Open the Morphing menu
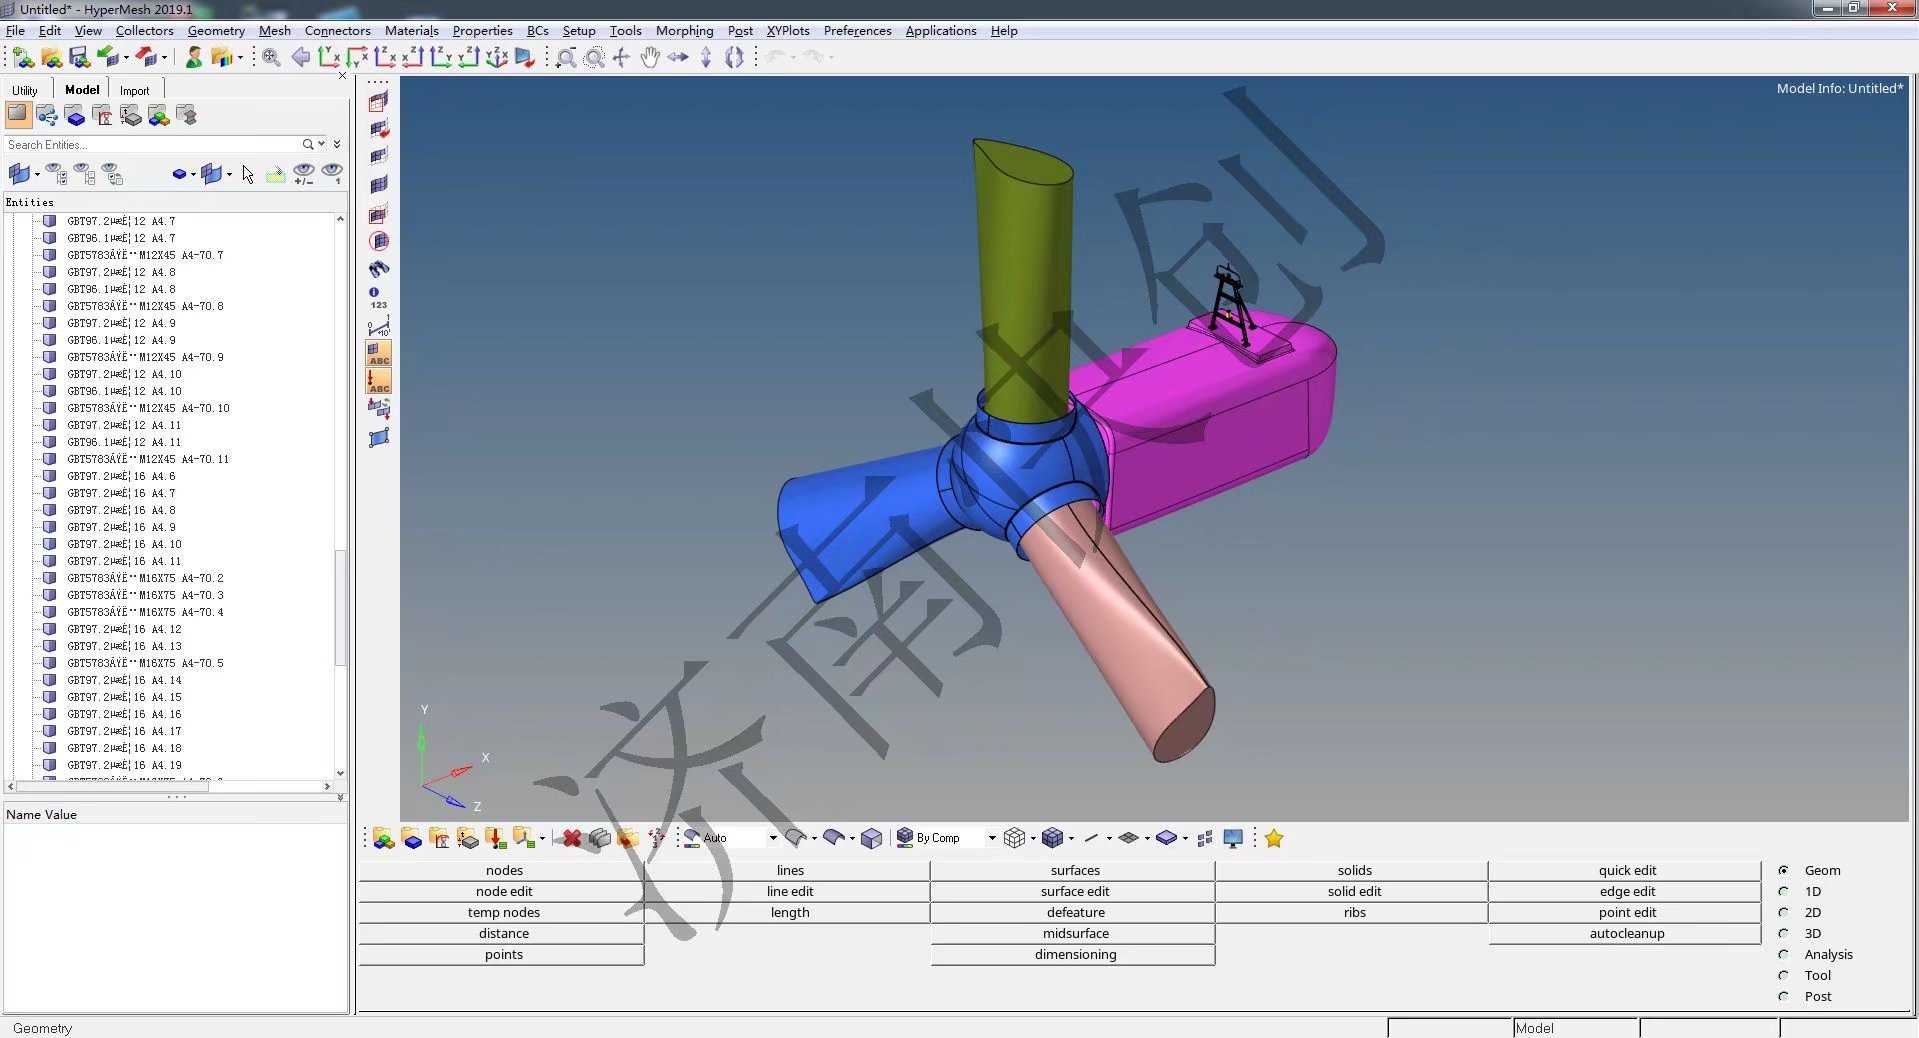This screenshot has width=1919, height=1038. pyautogui.click(x=685, y=31)
